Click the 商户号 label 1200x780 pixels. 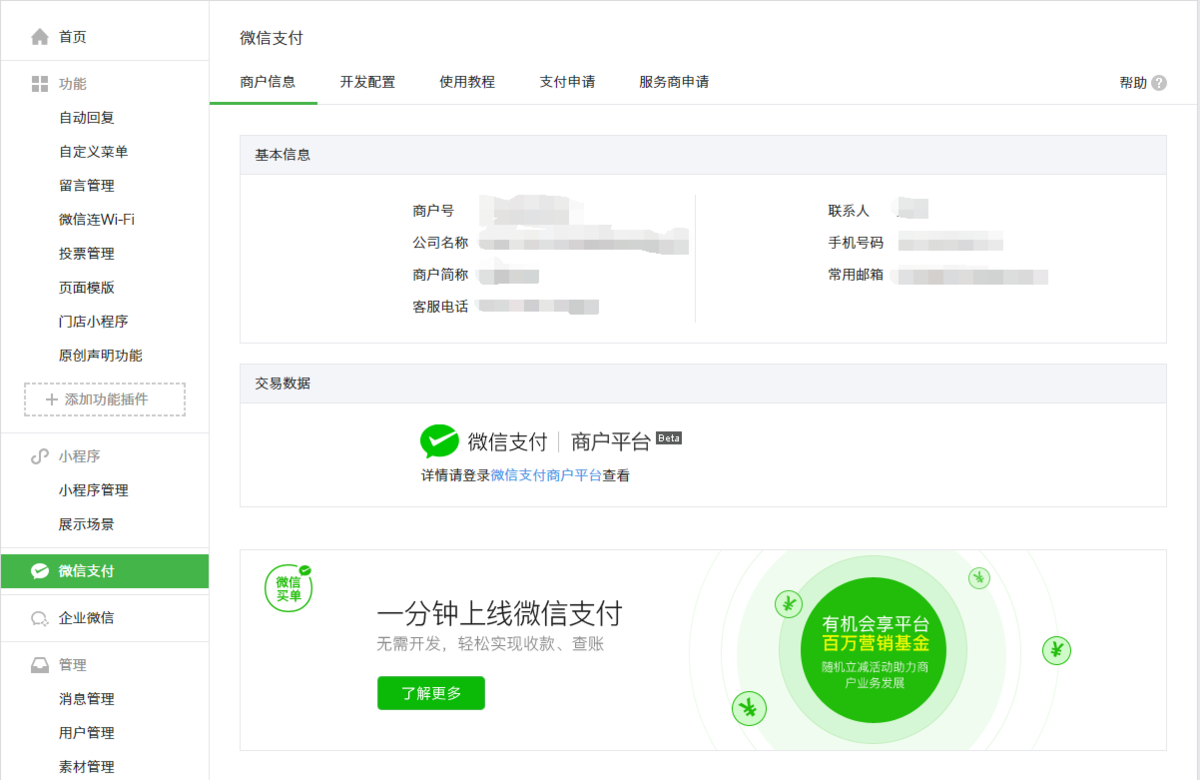click(433, 211)
